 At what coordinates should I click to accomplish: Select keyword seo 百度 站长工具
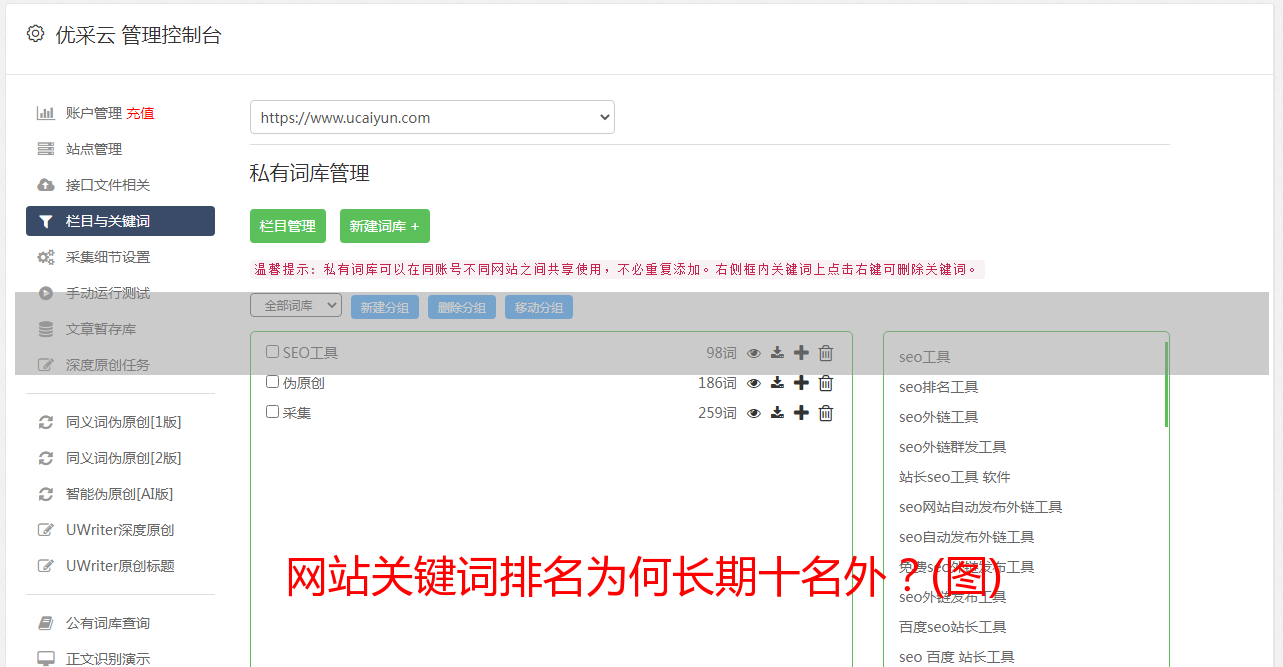point(956,657)
